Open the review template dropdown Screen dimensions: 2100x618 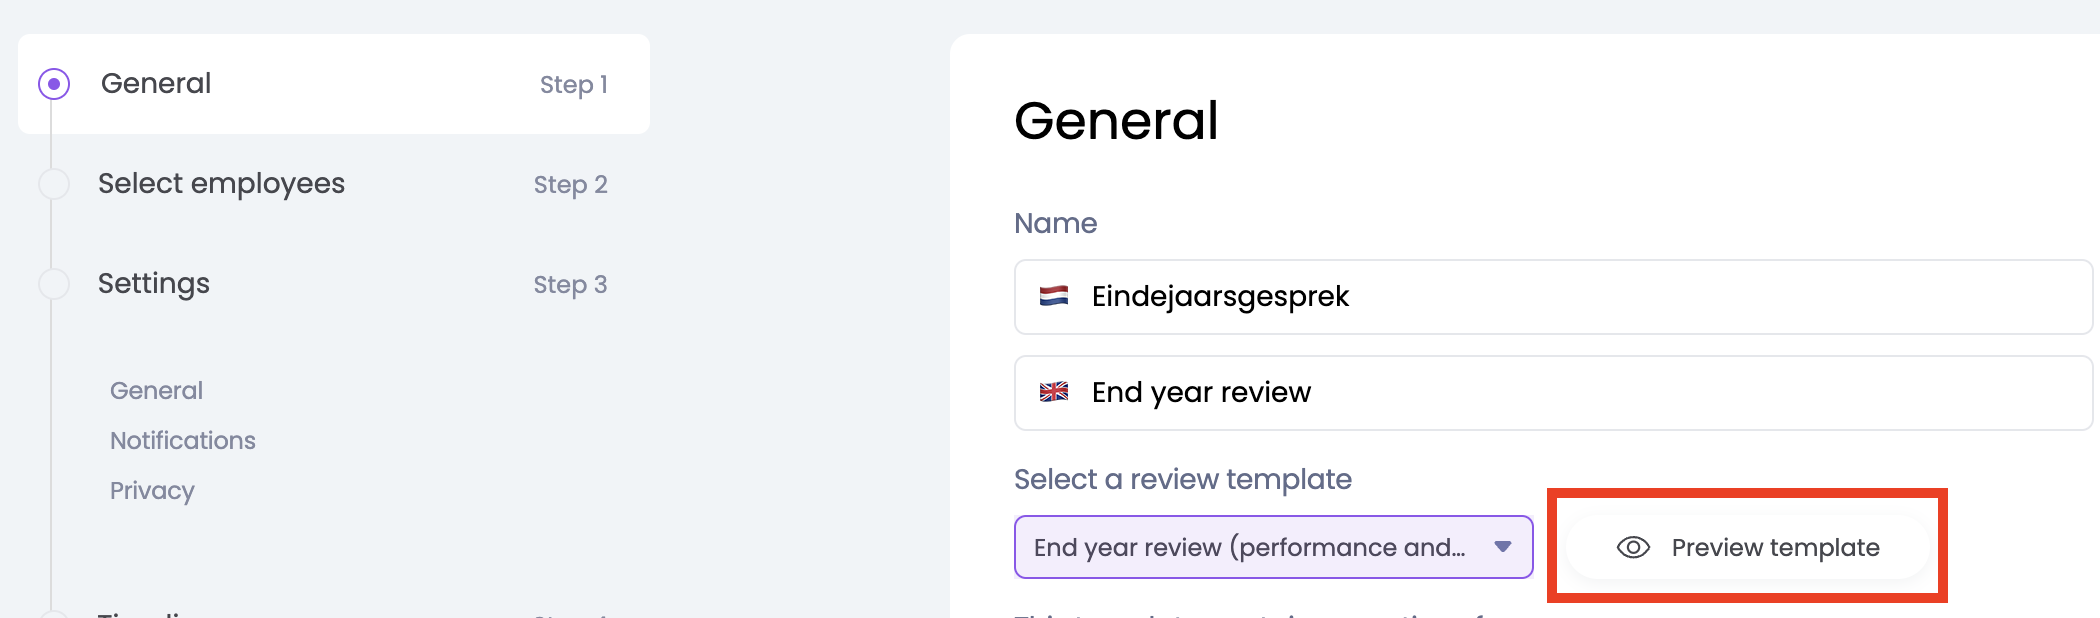click(x=1250, y=547)
